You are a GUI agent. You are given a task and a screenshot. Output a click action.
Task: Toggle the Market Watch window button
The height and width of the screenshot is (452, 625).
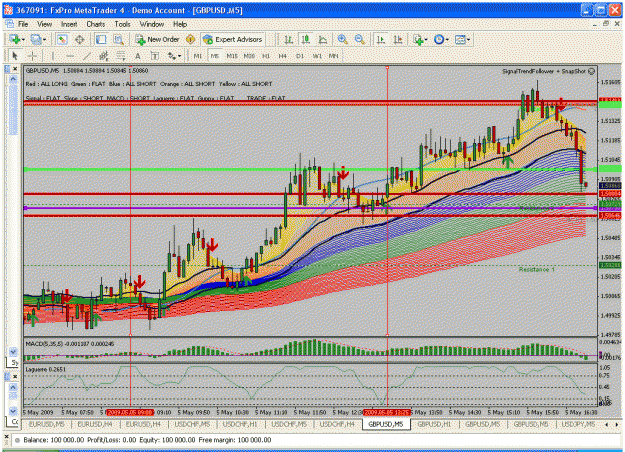[62, 39]
